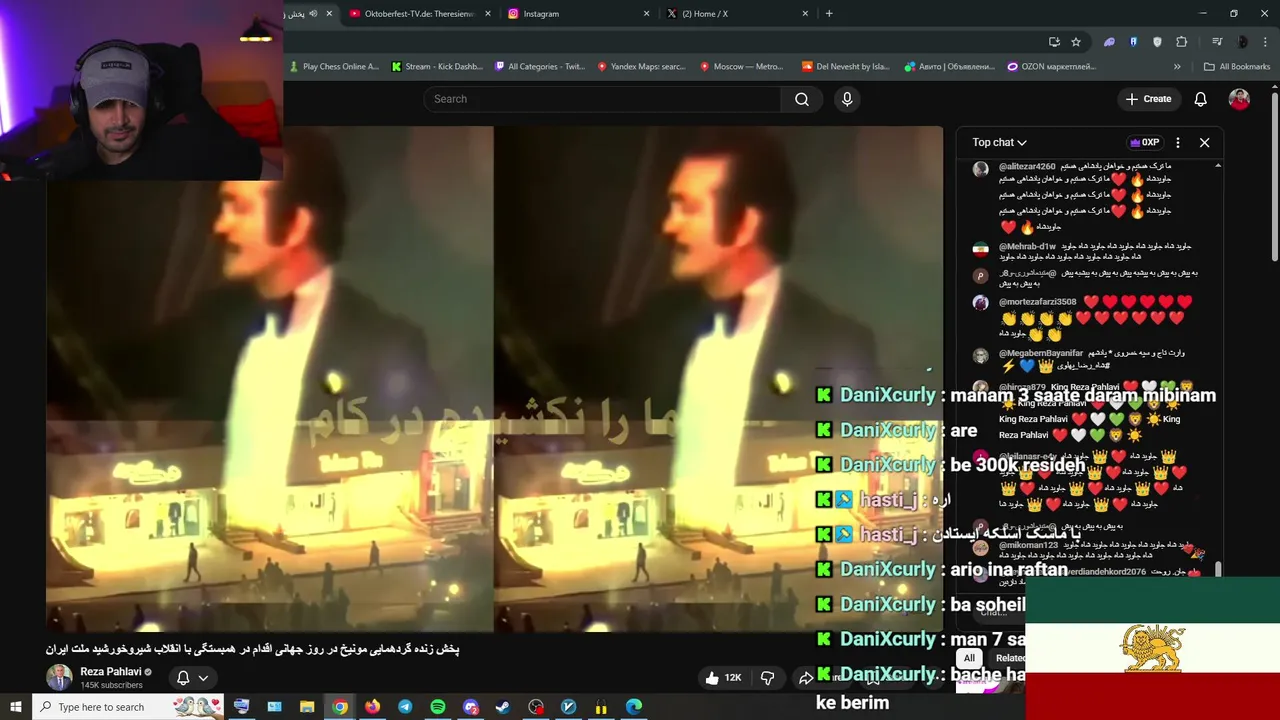Open the Chrome profile avatar
The image size is (1280, 720).
click(x=1242, y=42)
